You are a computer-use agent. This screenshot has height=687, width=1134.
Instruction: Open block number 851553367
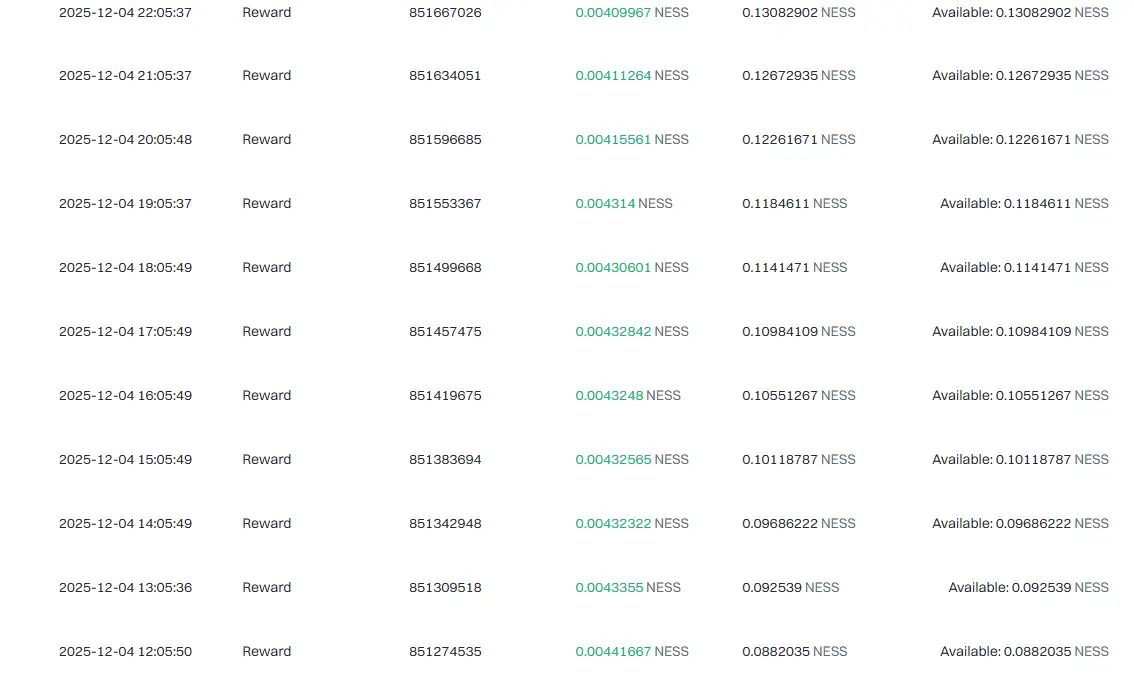point(445,203)
